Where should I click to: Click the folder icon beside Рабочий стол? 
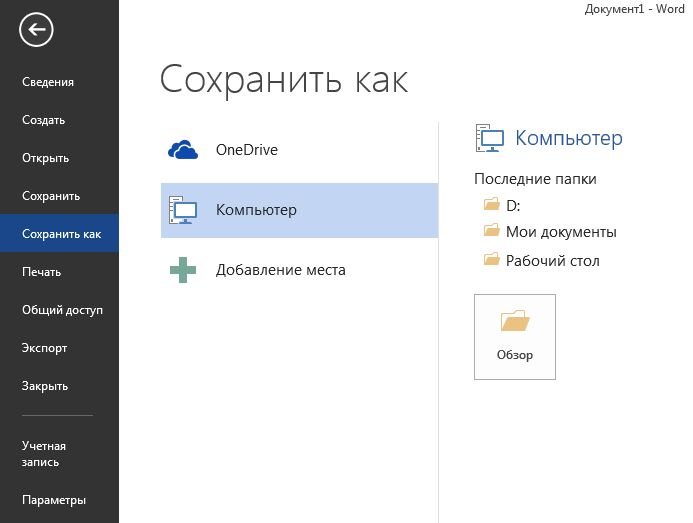[x=491, y=260]
